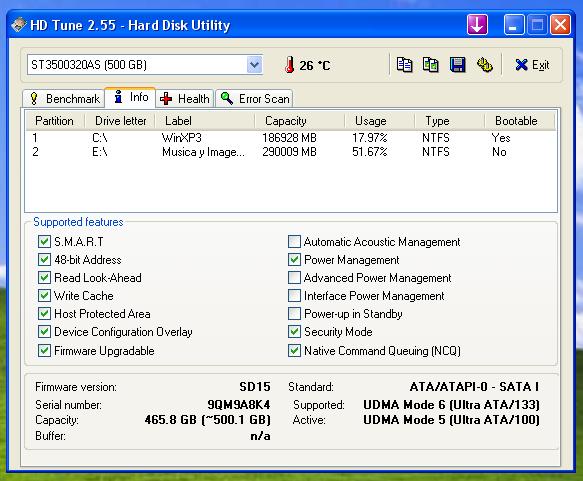Click the save floppy disk icon
The image size is (583, 481).
click(458, 65)
